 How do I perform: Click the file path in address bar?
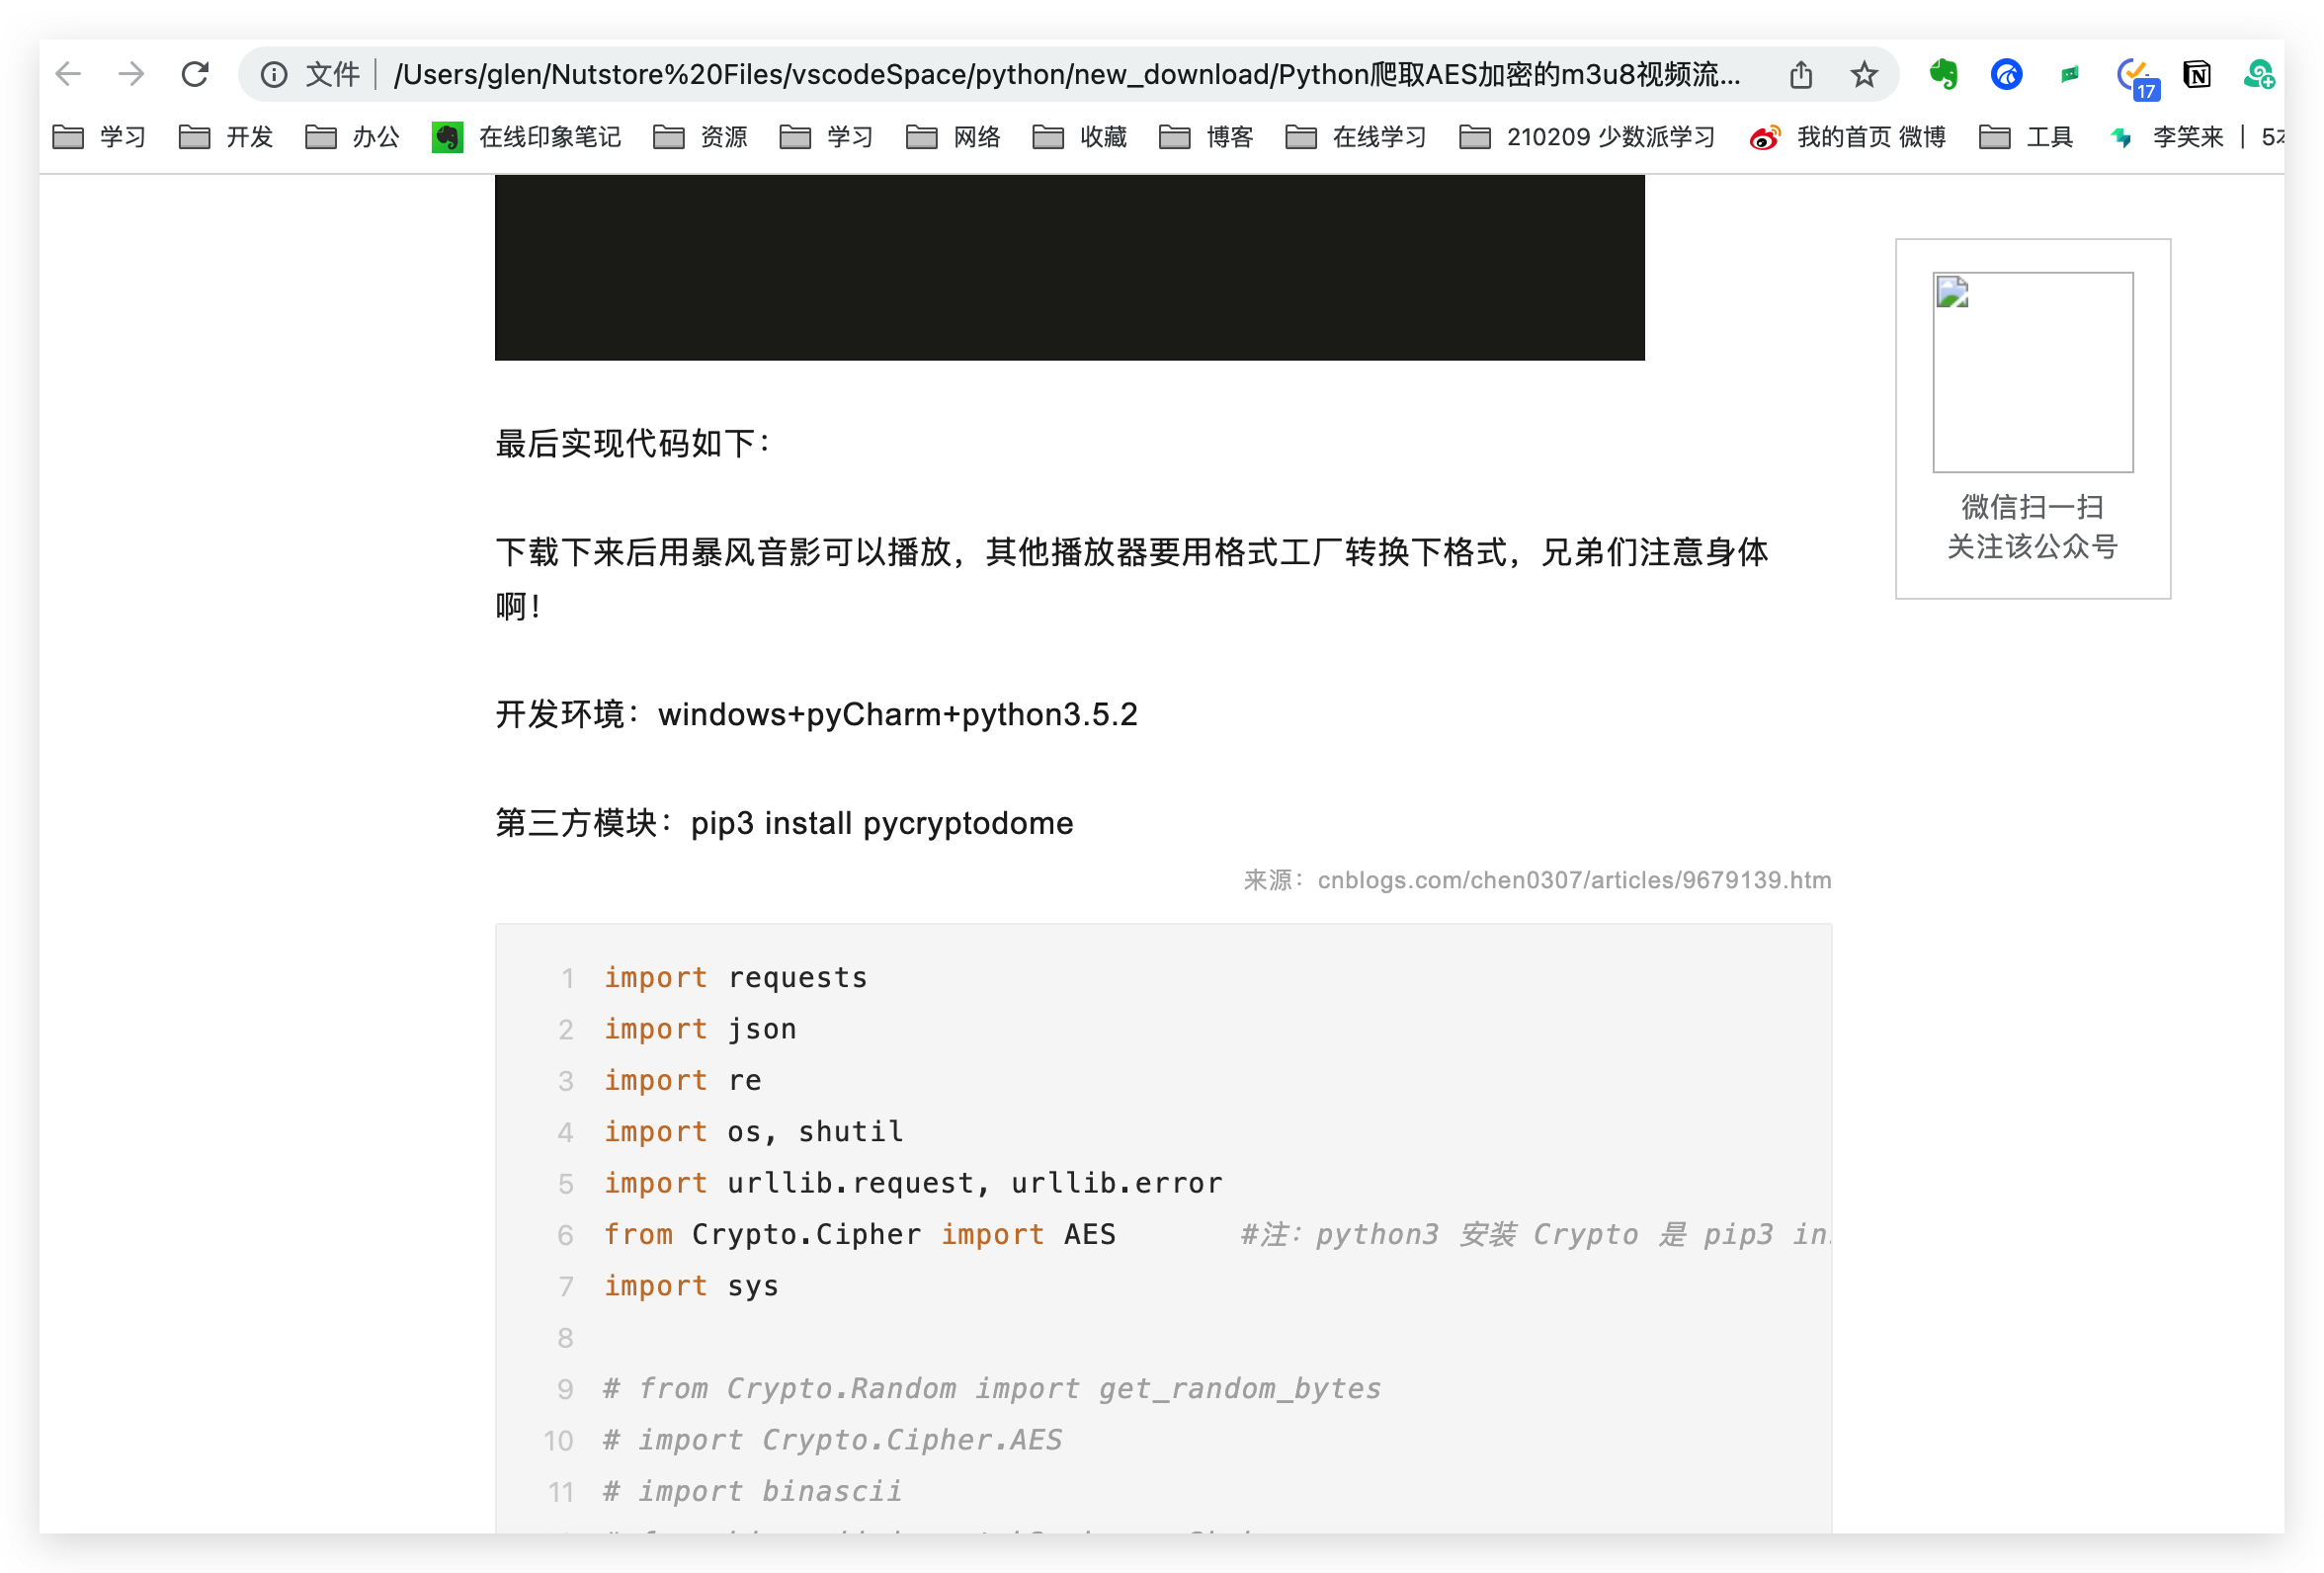click(1065, 74)
